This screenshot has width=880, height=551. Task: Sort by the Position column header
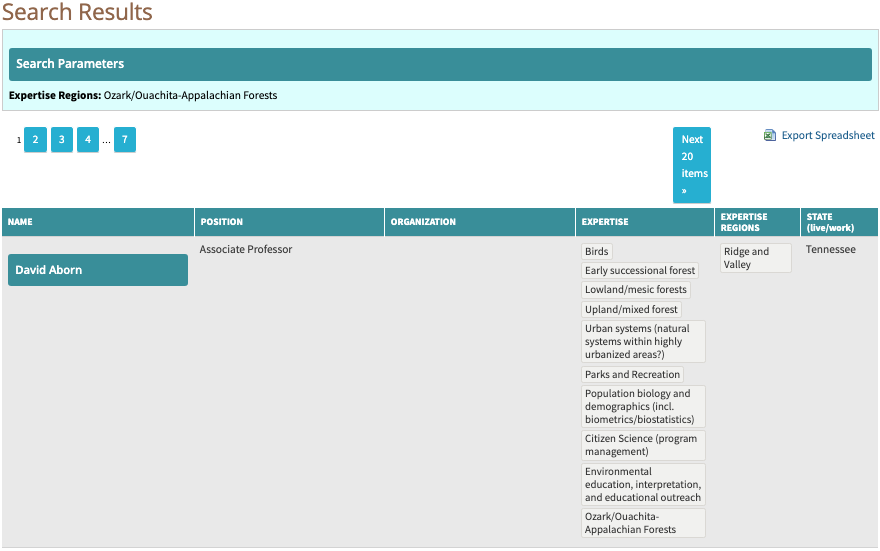click(x=222, y=222)
